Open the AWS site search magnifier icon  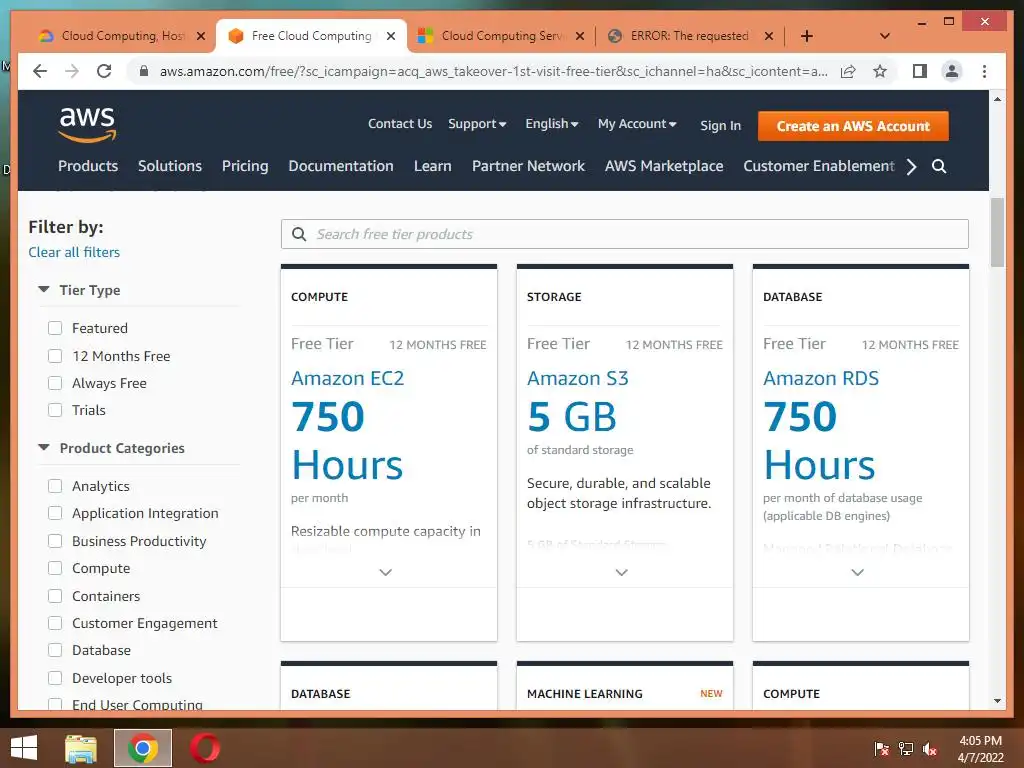[938, 166]
